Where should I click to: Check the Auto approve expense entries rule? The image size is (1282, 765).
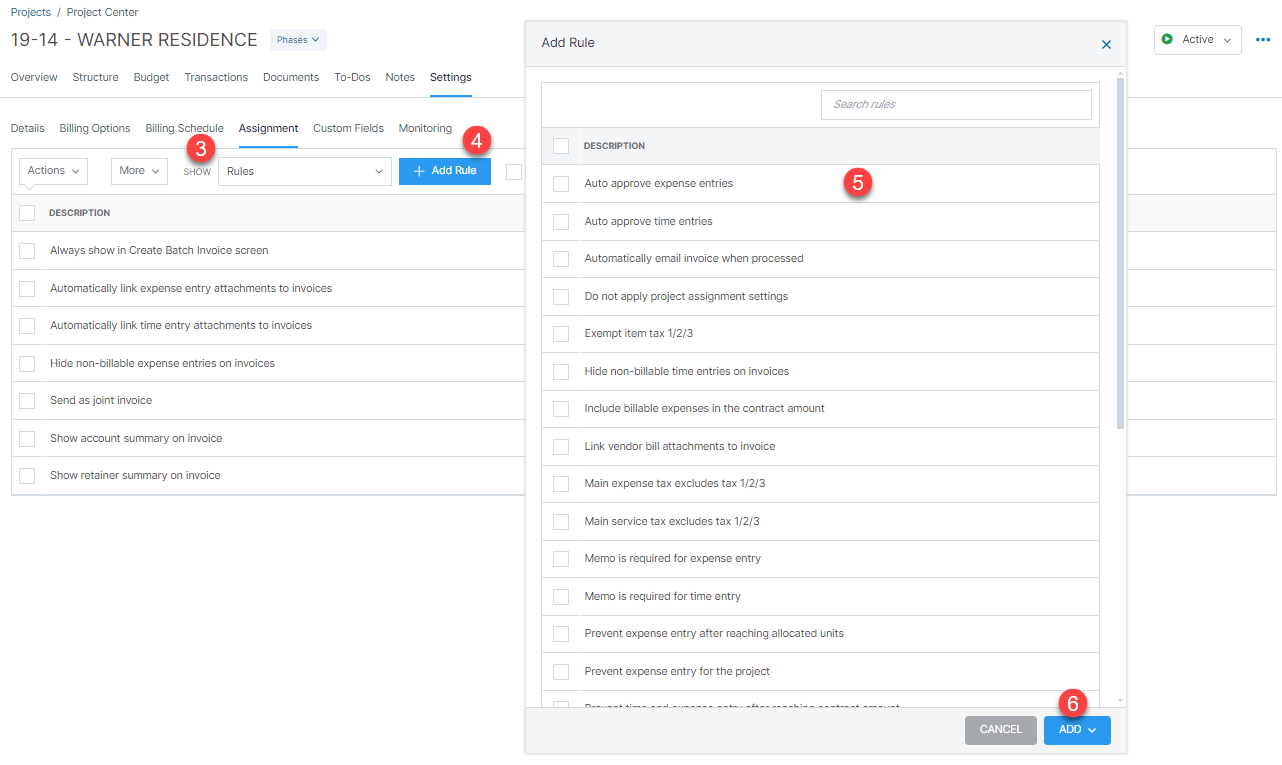(560, 183)
